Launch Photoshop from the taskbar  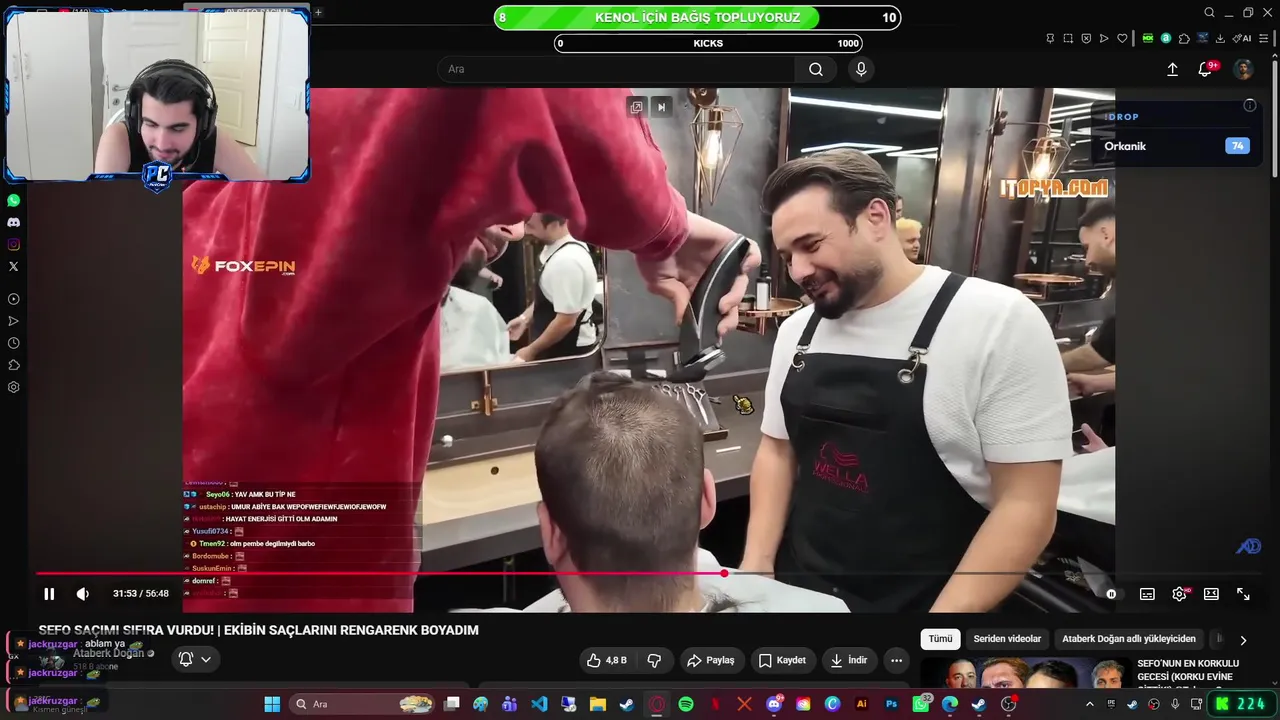891,704
